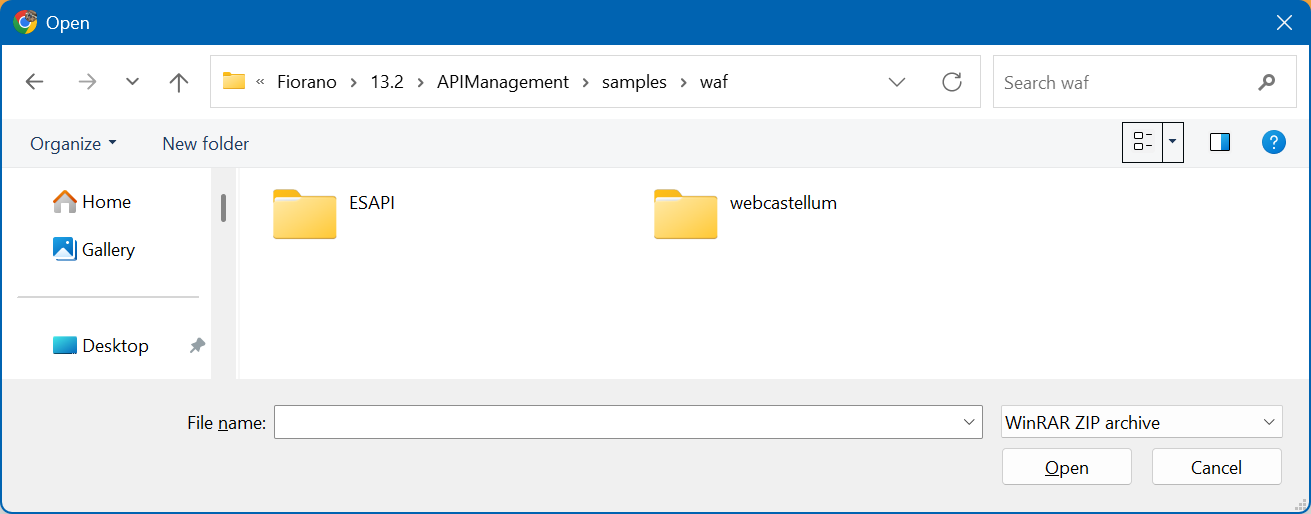Viewport: 1311px width, 514px height.
Task: Go up one folder level
Action: tap(179, 82)
